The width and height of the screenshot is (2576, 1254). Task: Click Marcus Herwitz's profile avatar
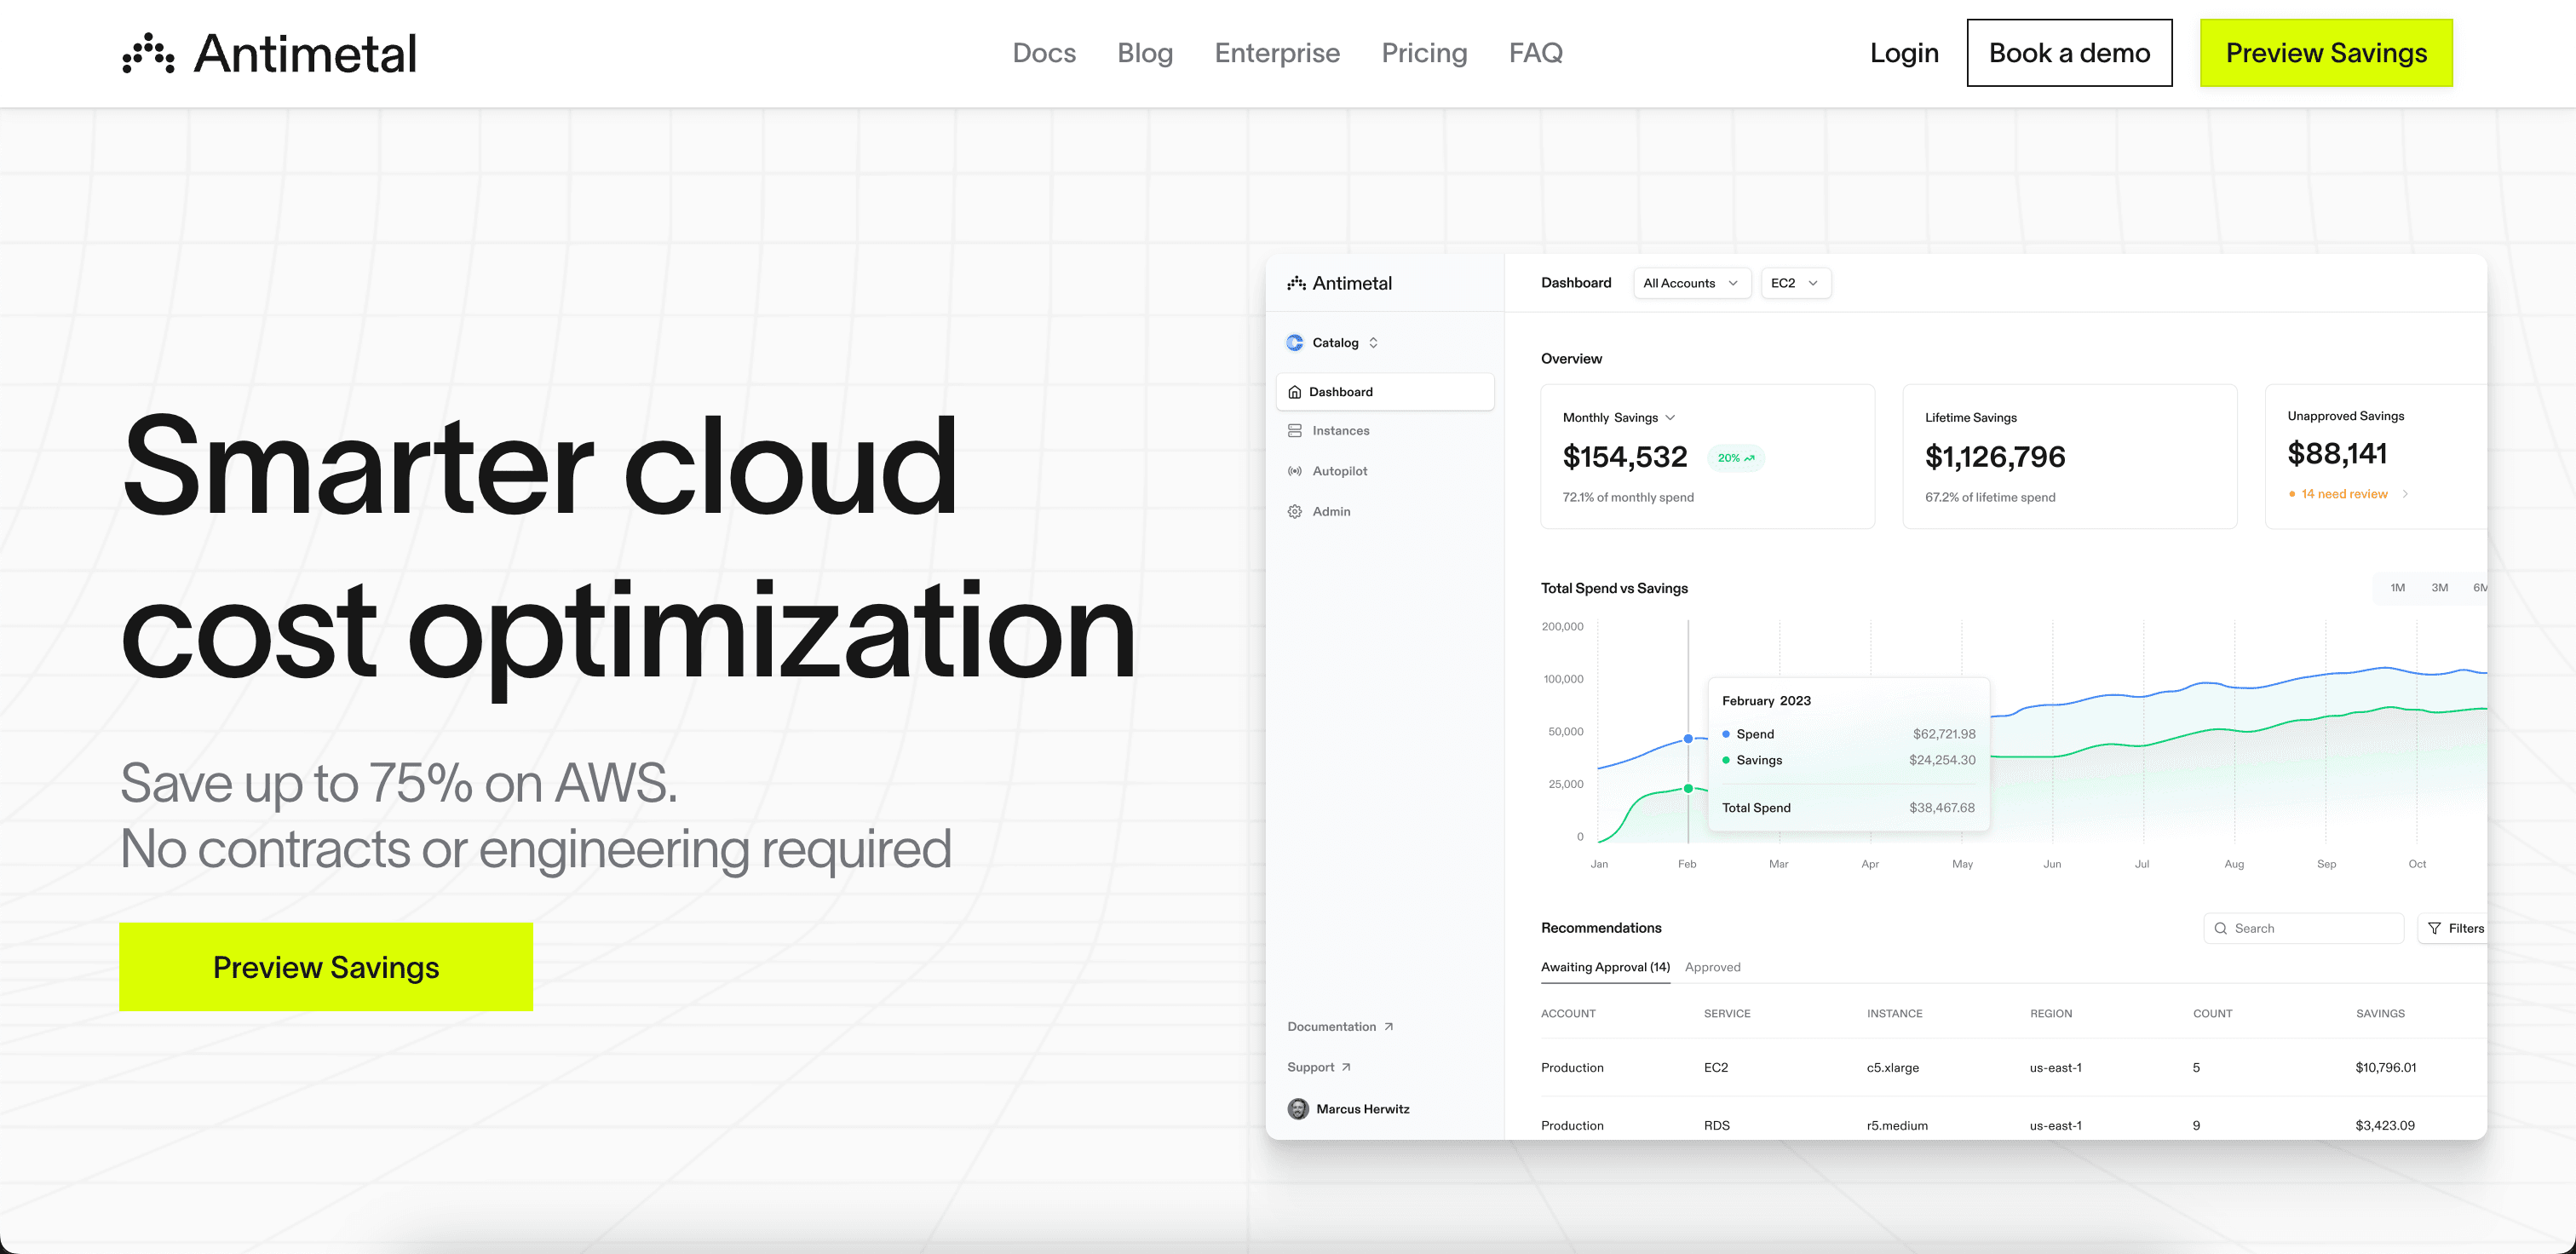[1298, 1109]
